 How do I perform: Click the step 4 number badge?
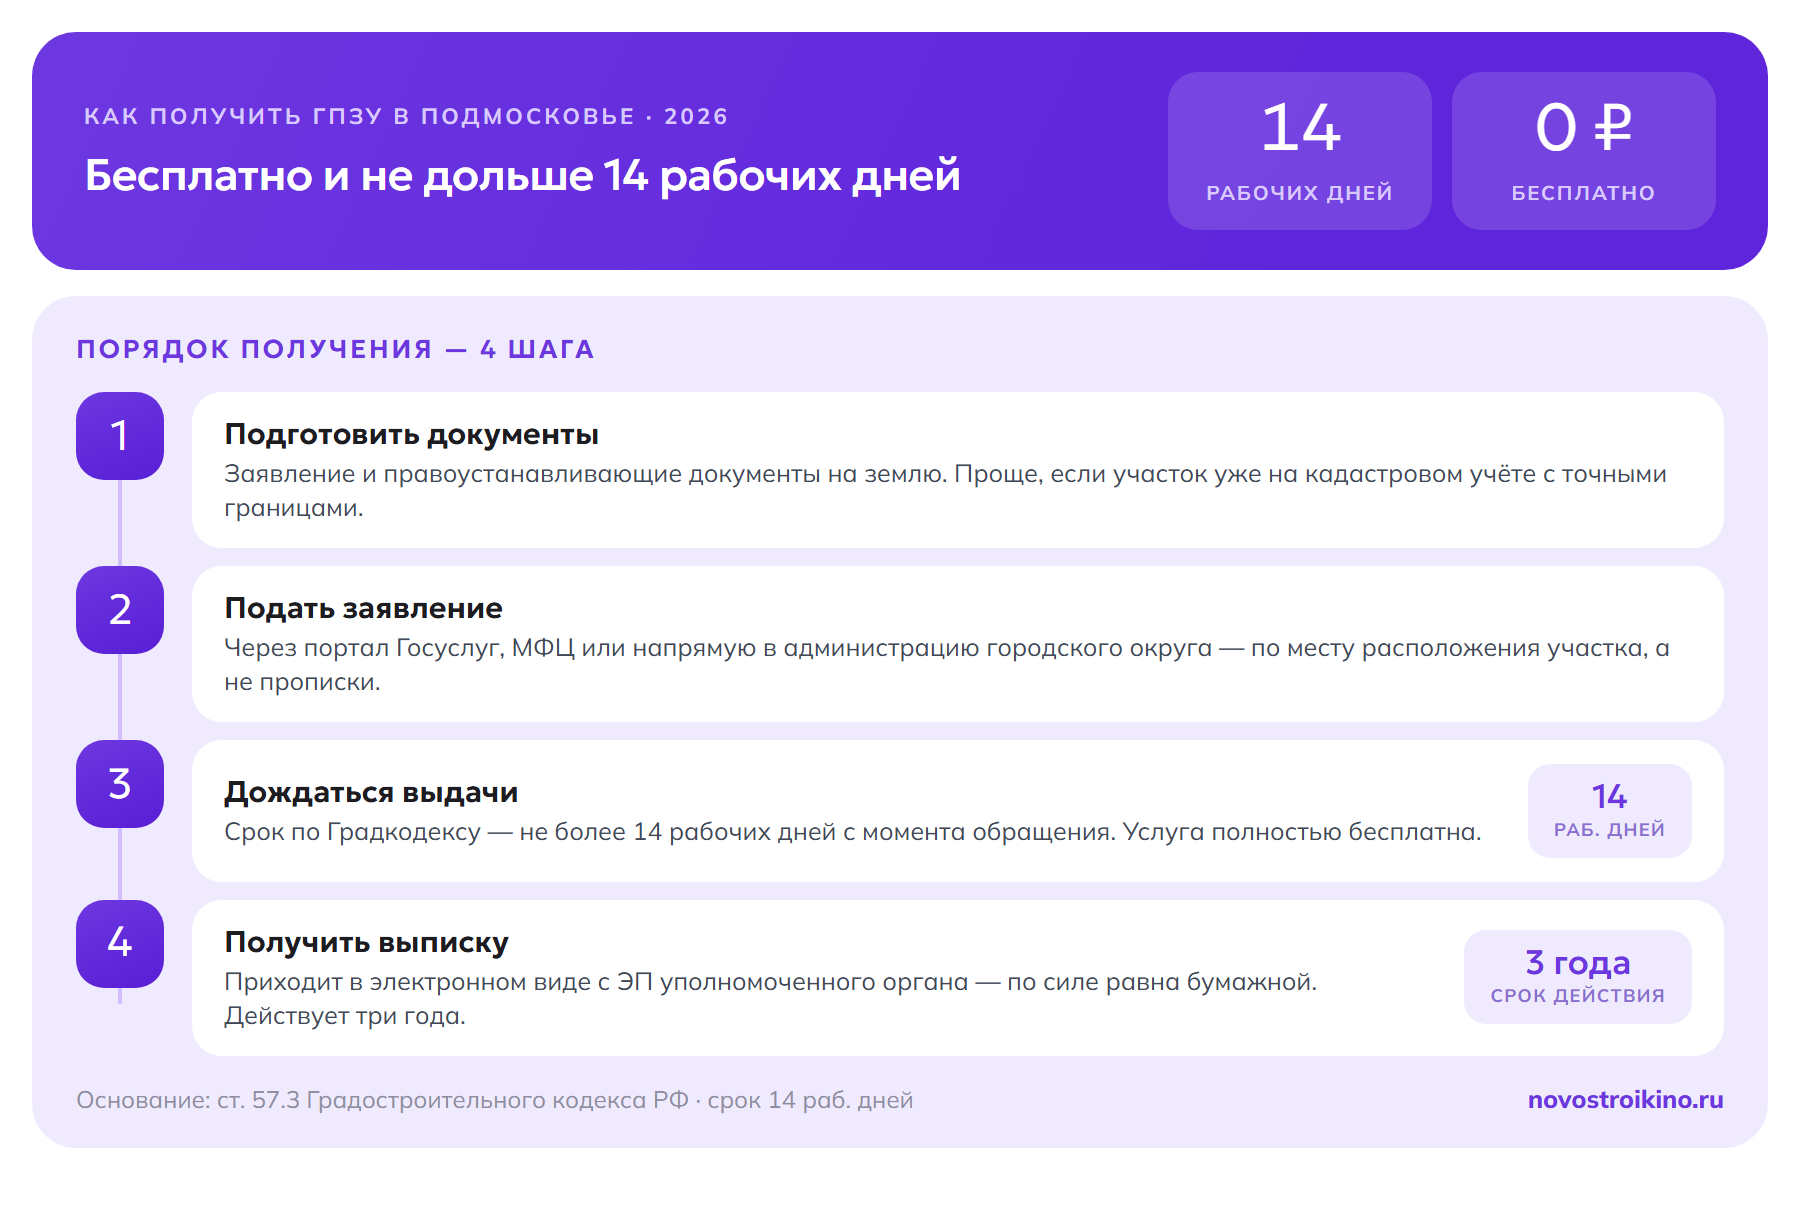pyautogui.click(x=120, y=944)
